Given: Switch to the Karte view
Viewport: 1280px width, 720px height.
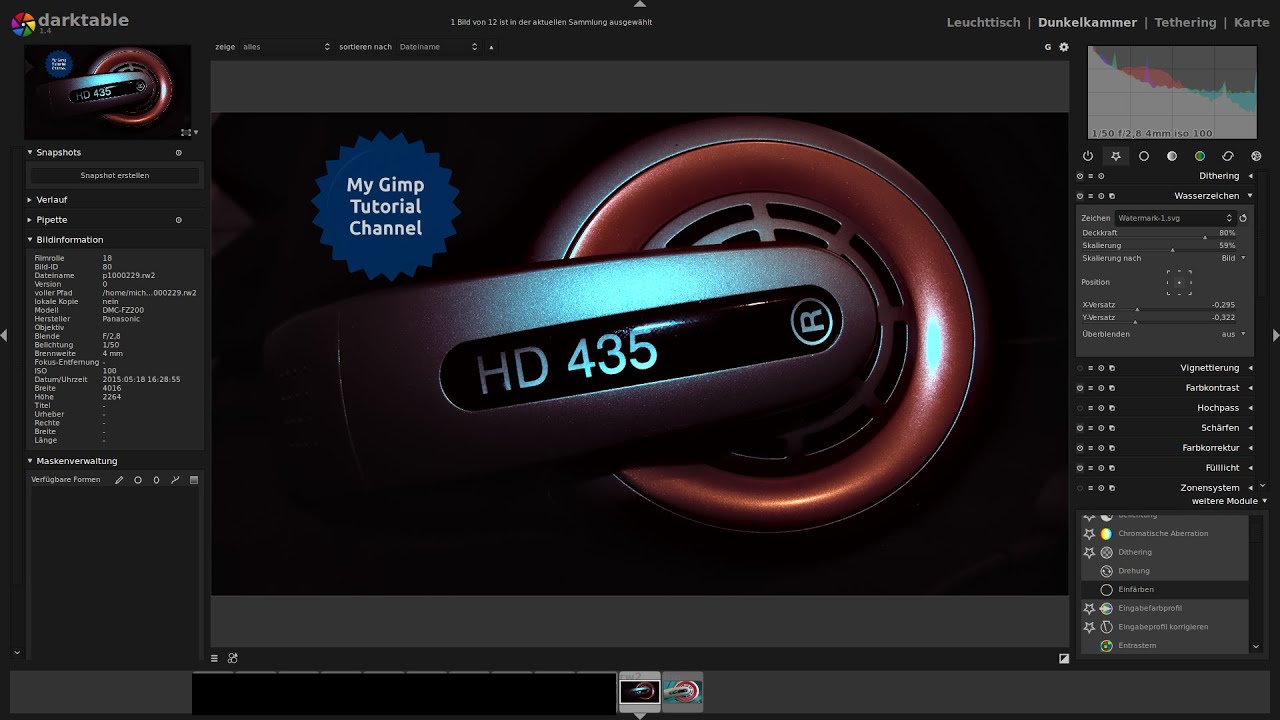Looking at the screenshot, I should [x=1251, y=22].
